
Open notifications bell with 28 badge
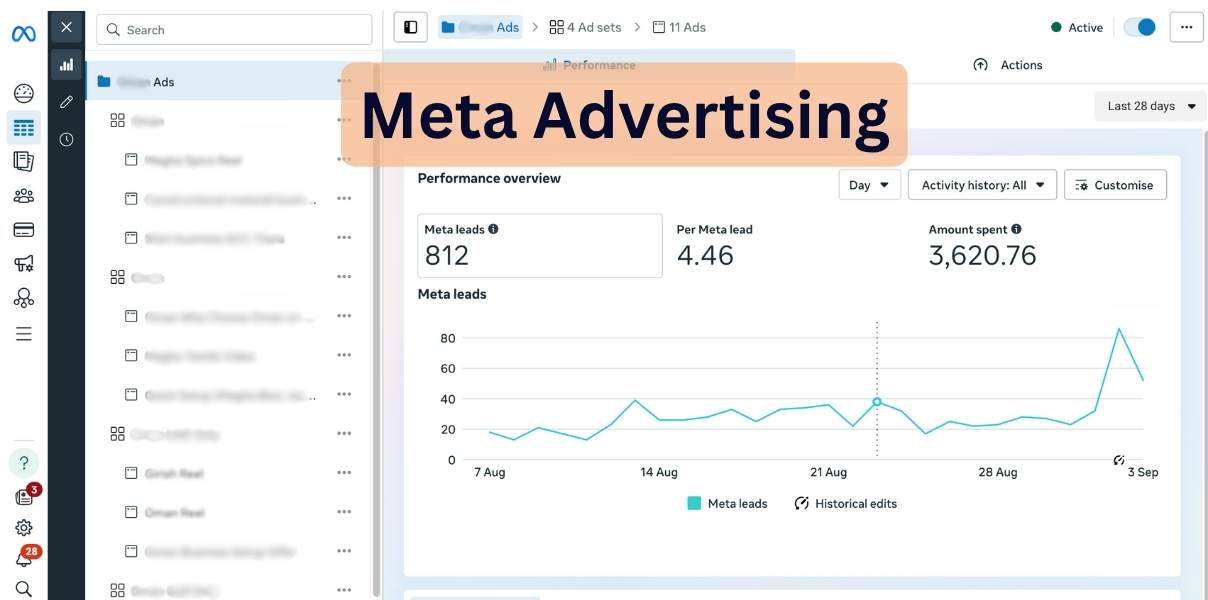coord(23,558)
